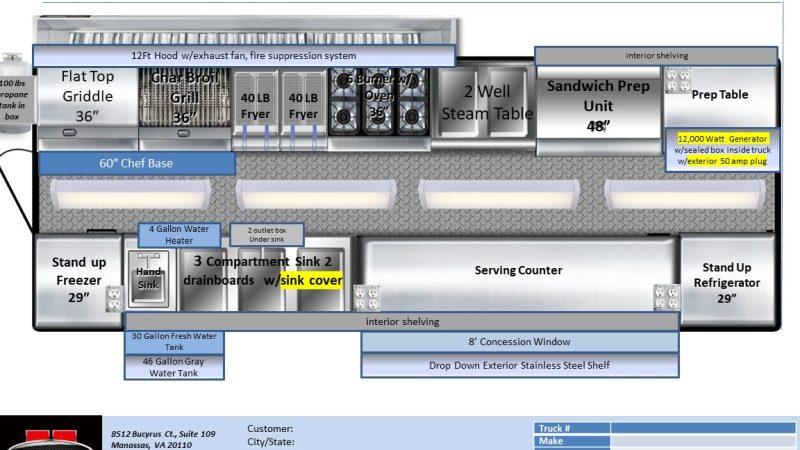Click the 60" Chef Base label
The width and height of the screenshot is (800, 450).
136,163
